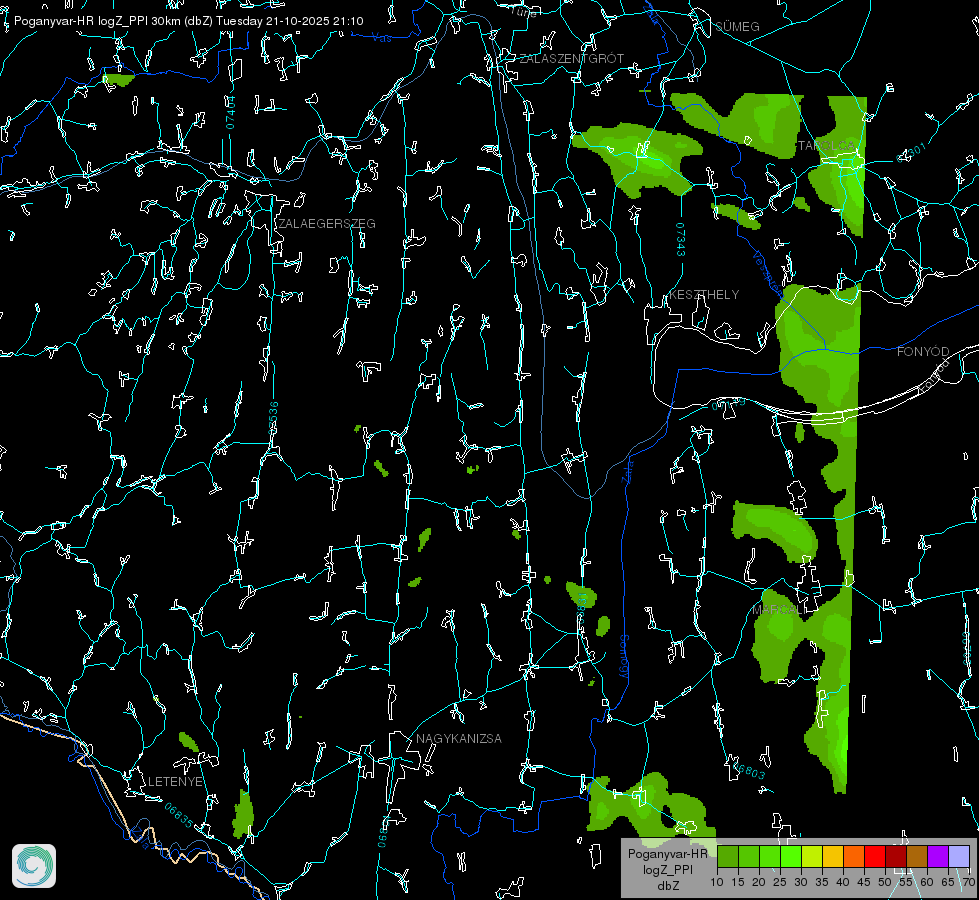This screenshot has height=900, width=979.
Task: Click the FONYÓD city label
Action: [x=923, y=352]
